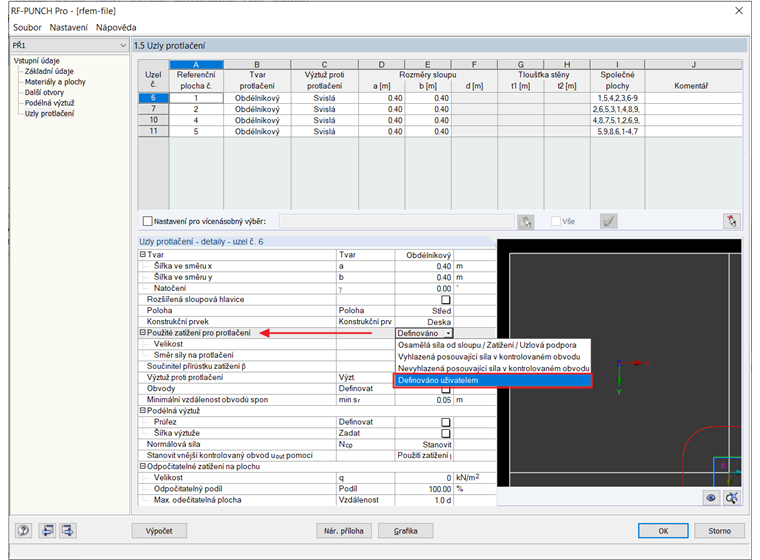Screen dimensions: 760x560
Task: Click the Grafika button
Action: coord(405,531)
